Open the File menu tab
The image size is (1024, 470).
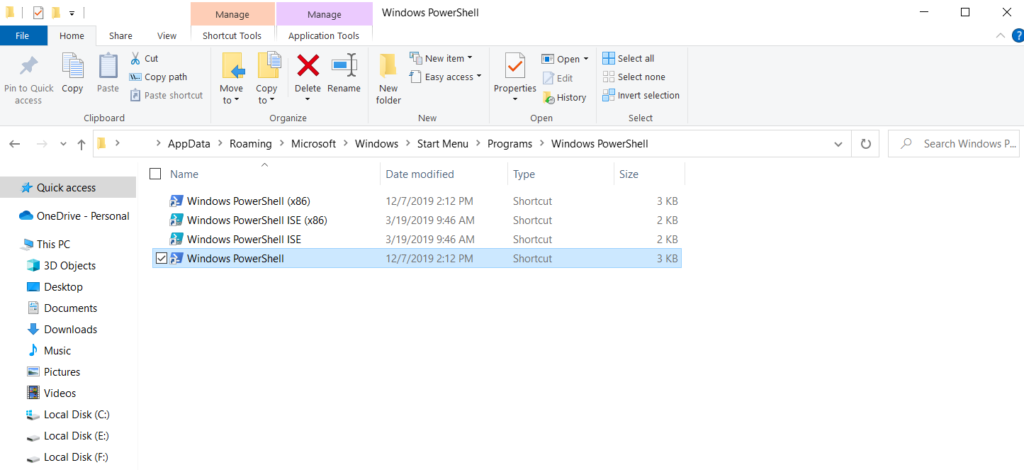(23, 36)
